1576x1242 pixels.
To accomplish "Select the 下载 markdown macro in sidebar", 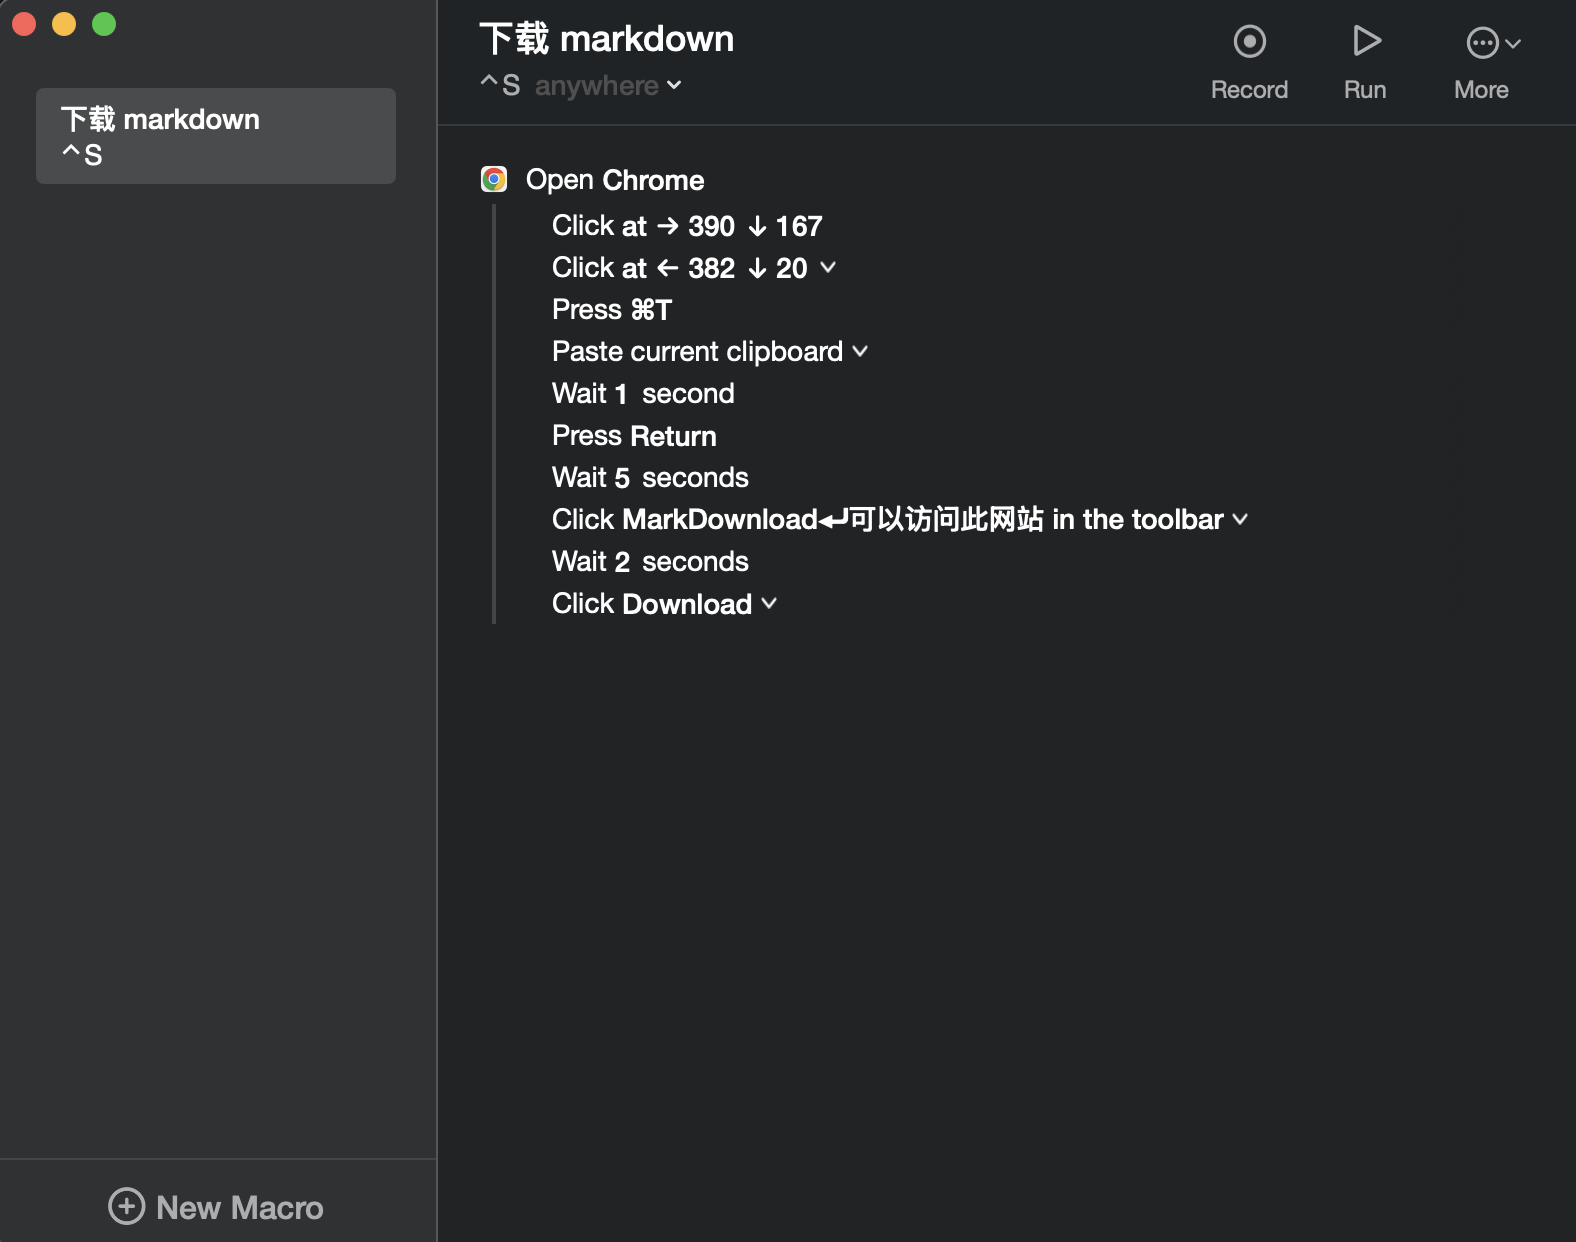I will tap(216, 136).
